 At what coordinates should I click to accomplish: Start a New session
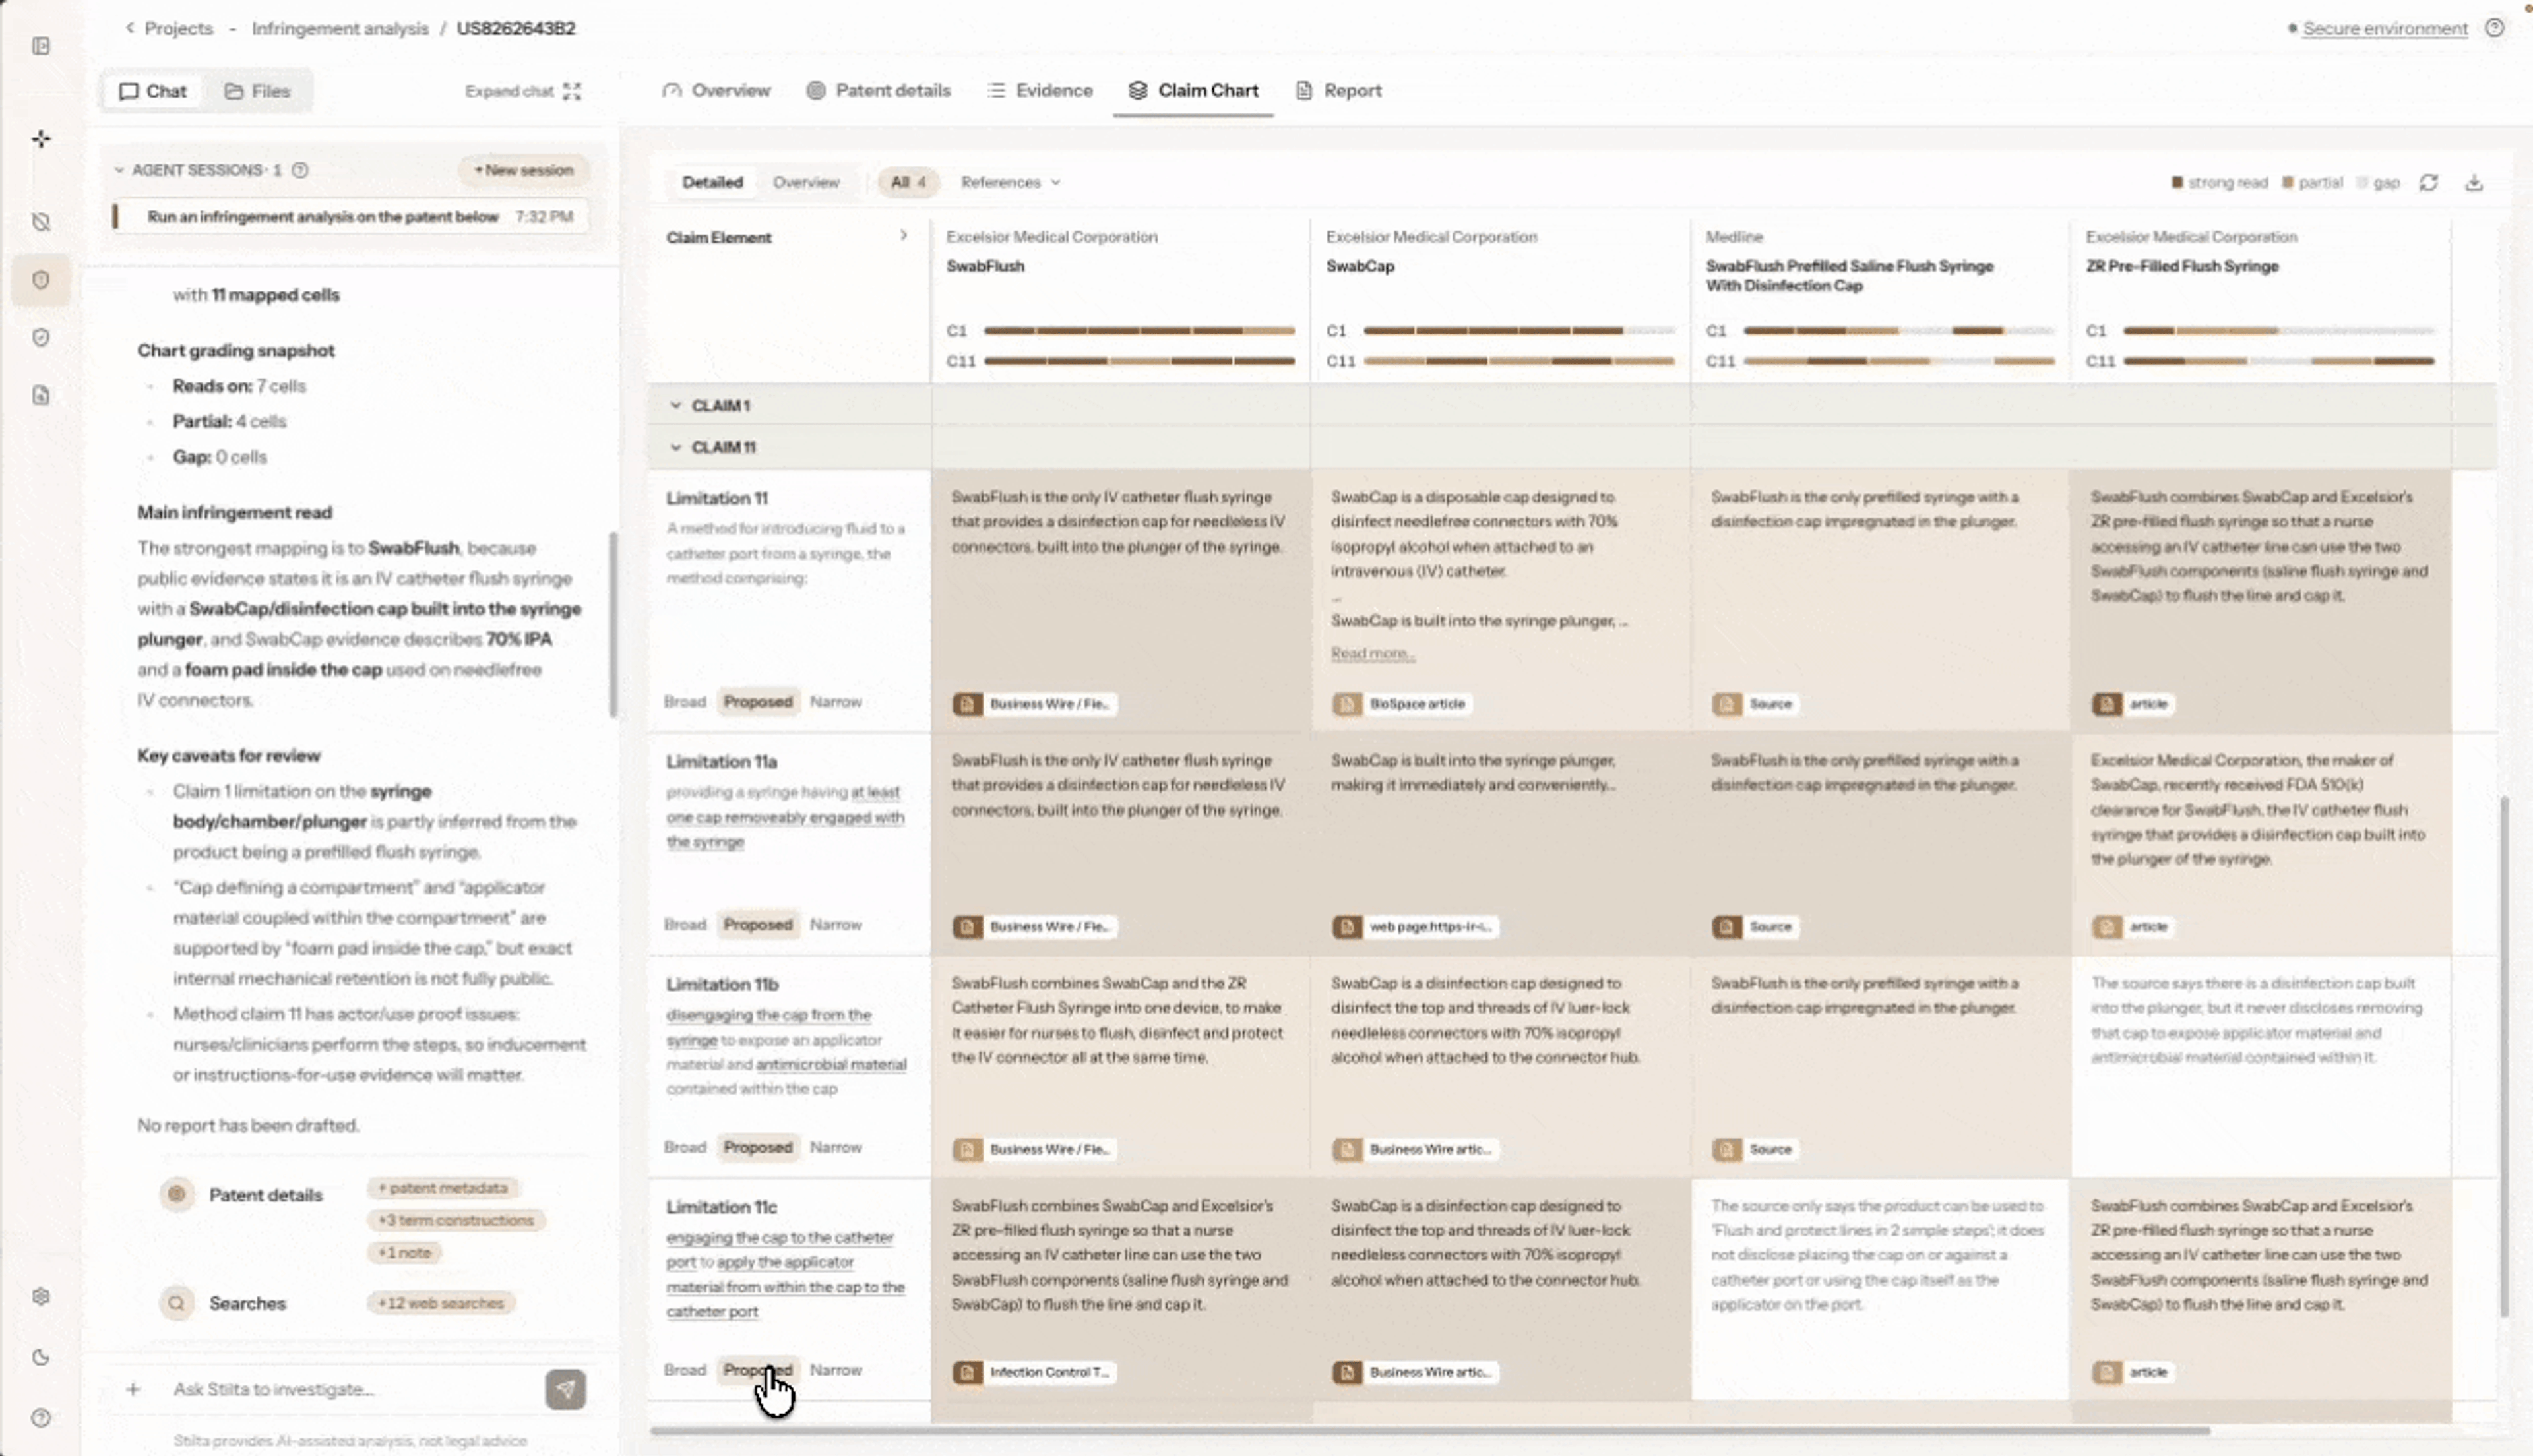(x=524, y=171)
